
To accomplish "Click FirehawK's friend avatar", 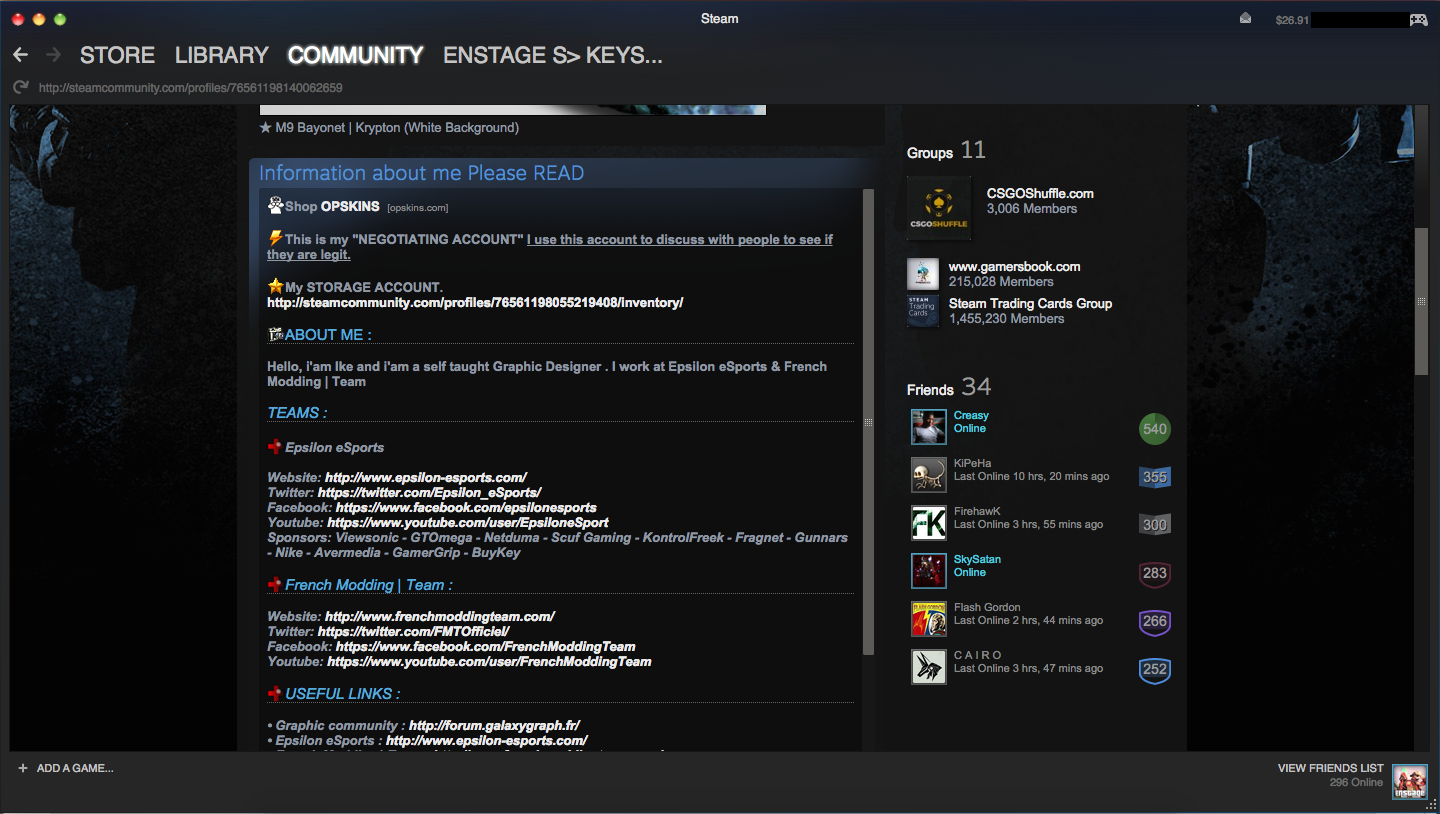I will [928, 523].
